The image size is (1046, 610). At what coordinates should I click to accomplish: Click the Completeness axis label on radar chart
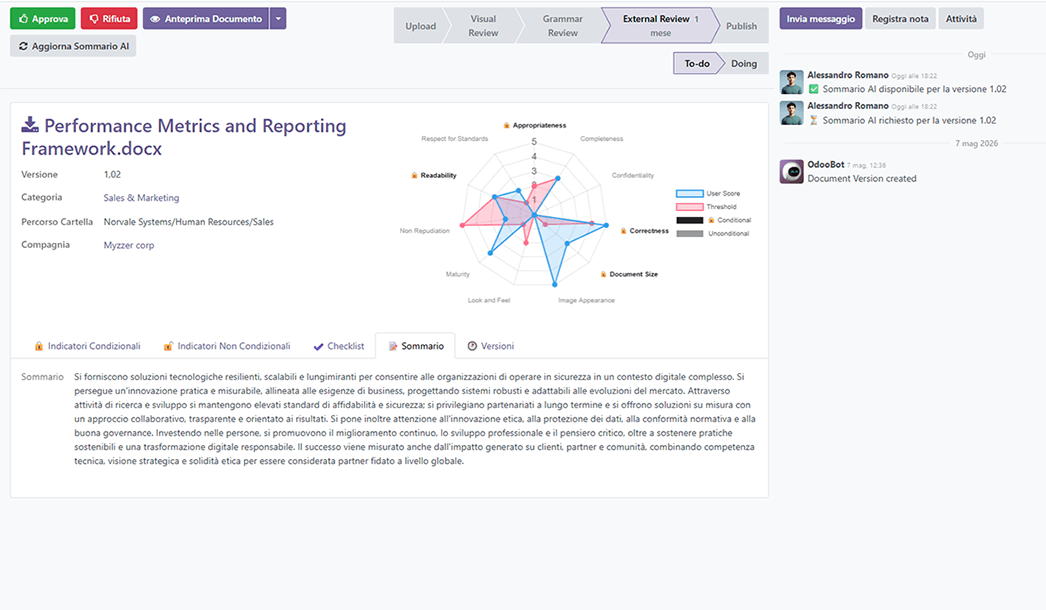[601, 139]
